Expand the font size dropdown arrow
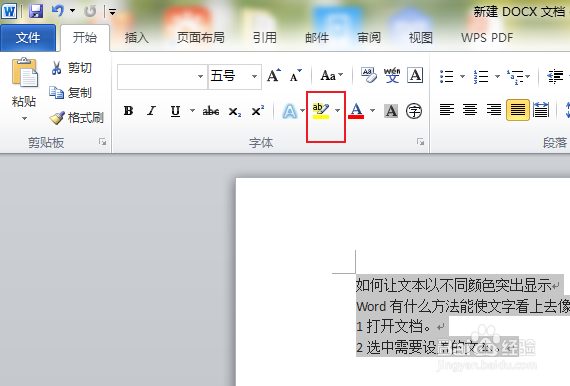Image resolution: width=570 pixels, height=386 pixels. [x=254, y=76]
